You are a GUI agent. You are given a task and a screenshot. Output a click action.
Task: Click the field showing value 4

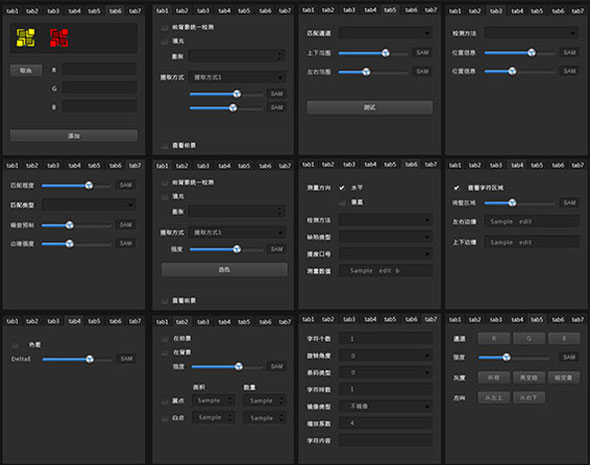tap(386, 423)
